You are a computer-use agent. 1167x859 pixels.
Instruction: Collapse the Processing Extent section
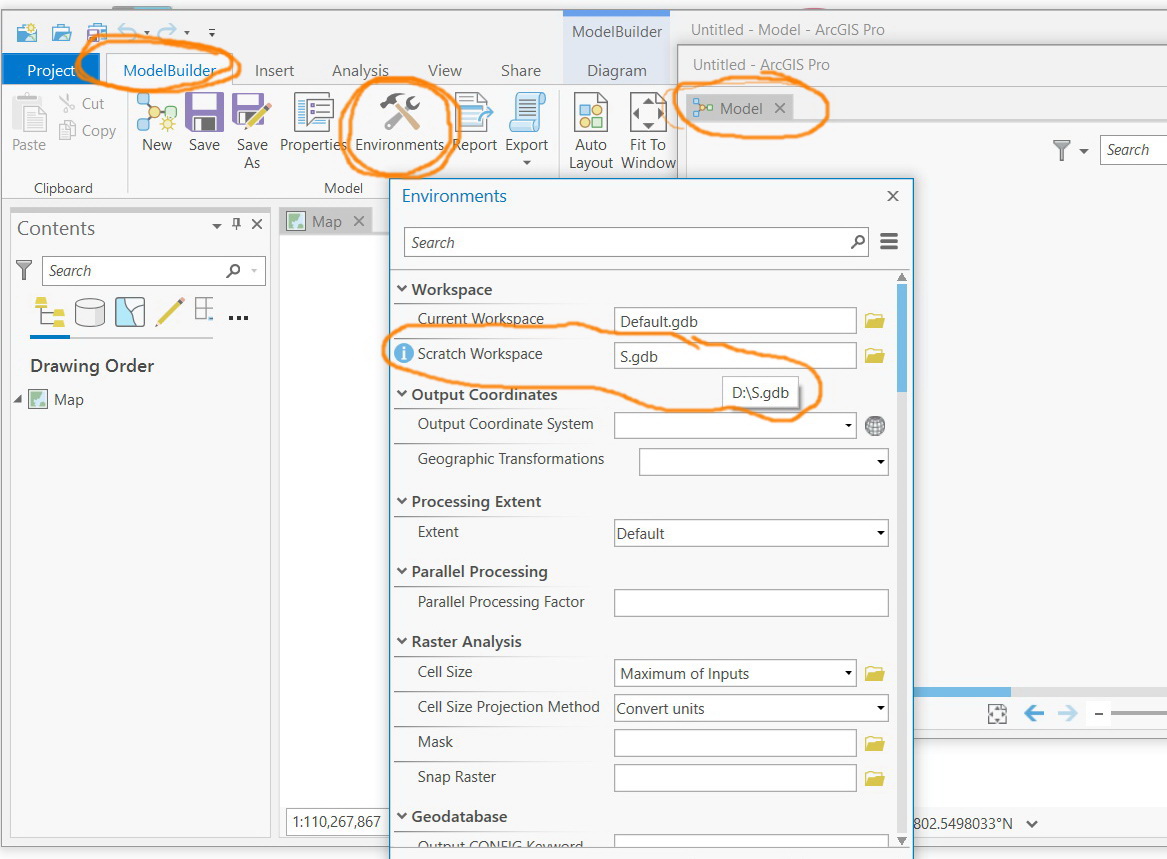(402, 501)
